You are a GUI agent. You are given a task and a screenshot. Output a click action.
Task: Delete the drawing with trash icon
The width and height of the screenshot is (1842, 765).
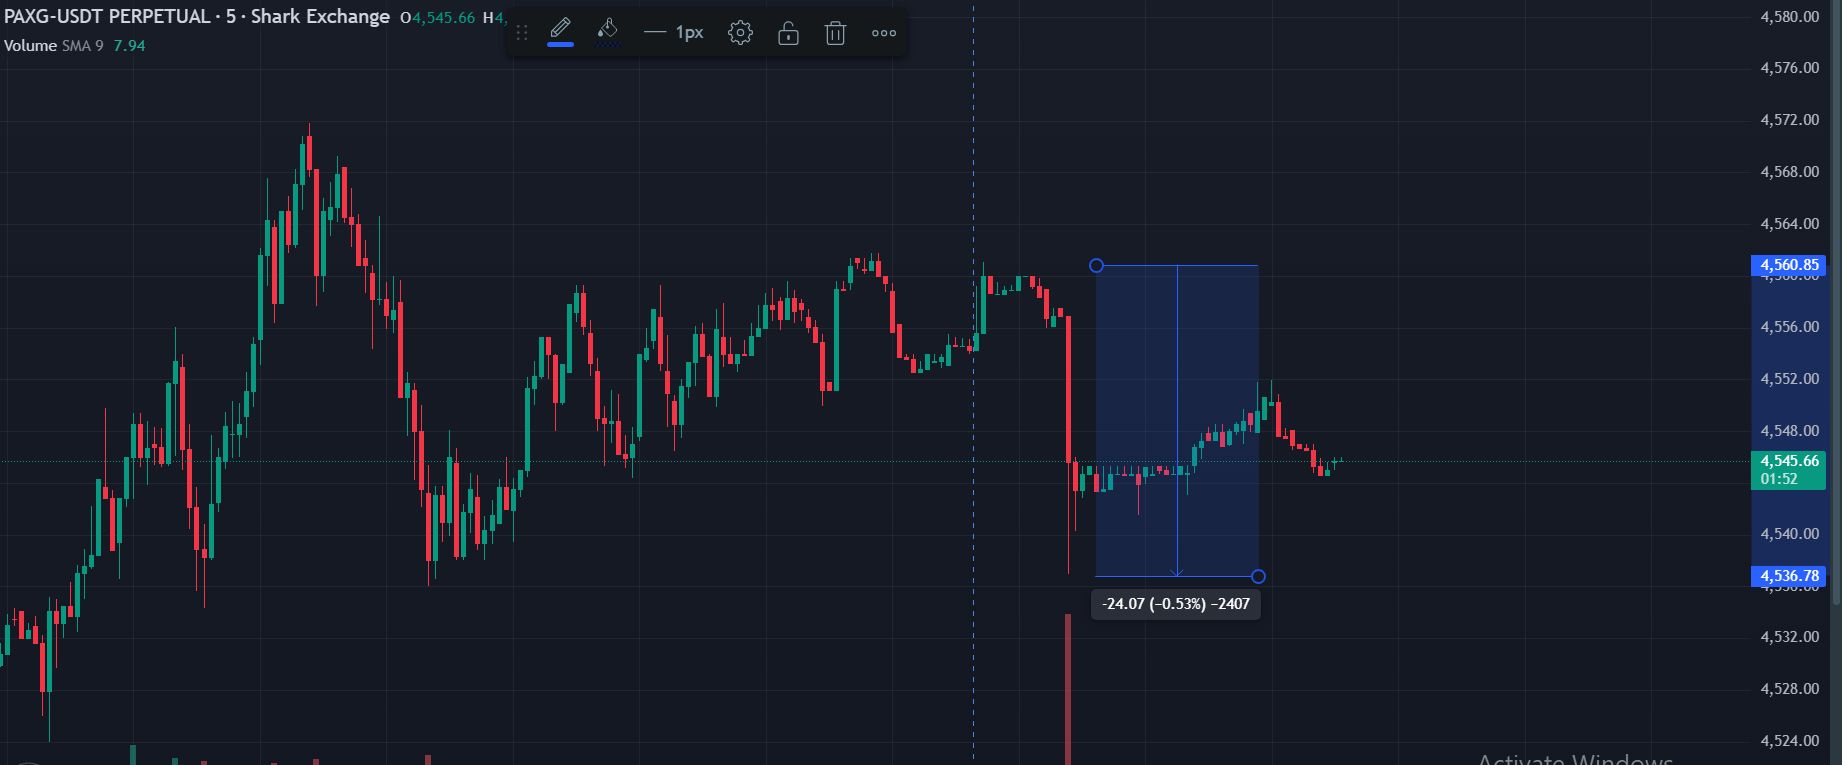tap(835, 33)
